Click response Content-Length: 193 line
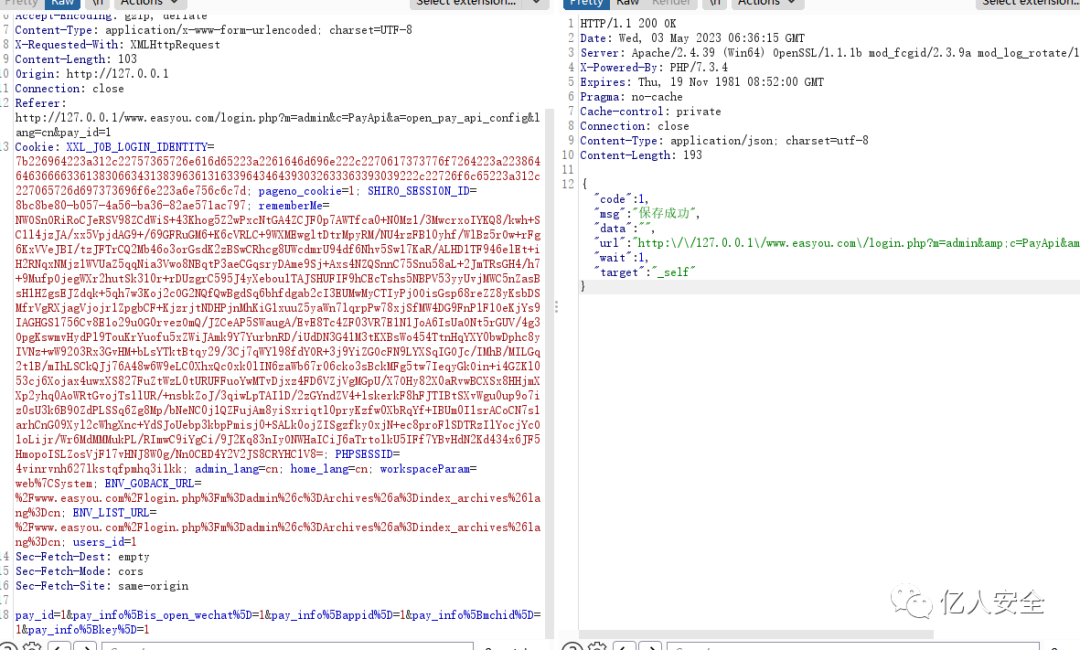Screen dimensions: 1080x650 [641, 156]
